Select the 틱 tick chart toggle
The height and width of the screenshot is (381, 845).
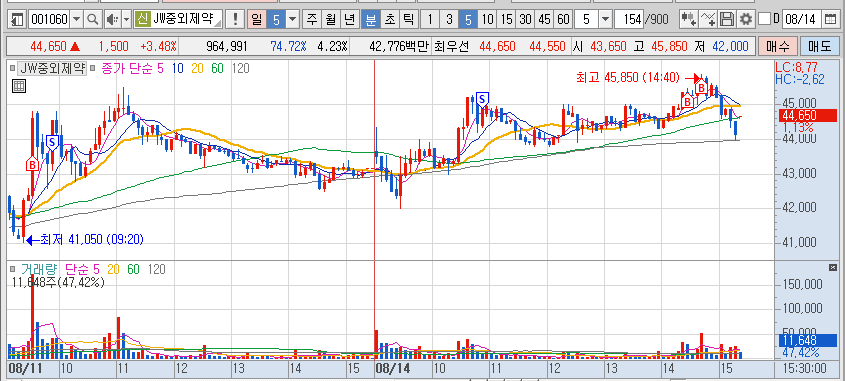[408, 20]
